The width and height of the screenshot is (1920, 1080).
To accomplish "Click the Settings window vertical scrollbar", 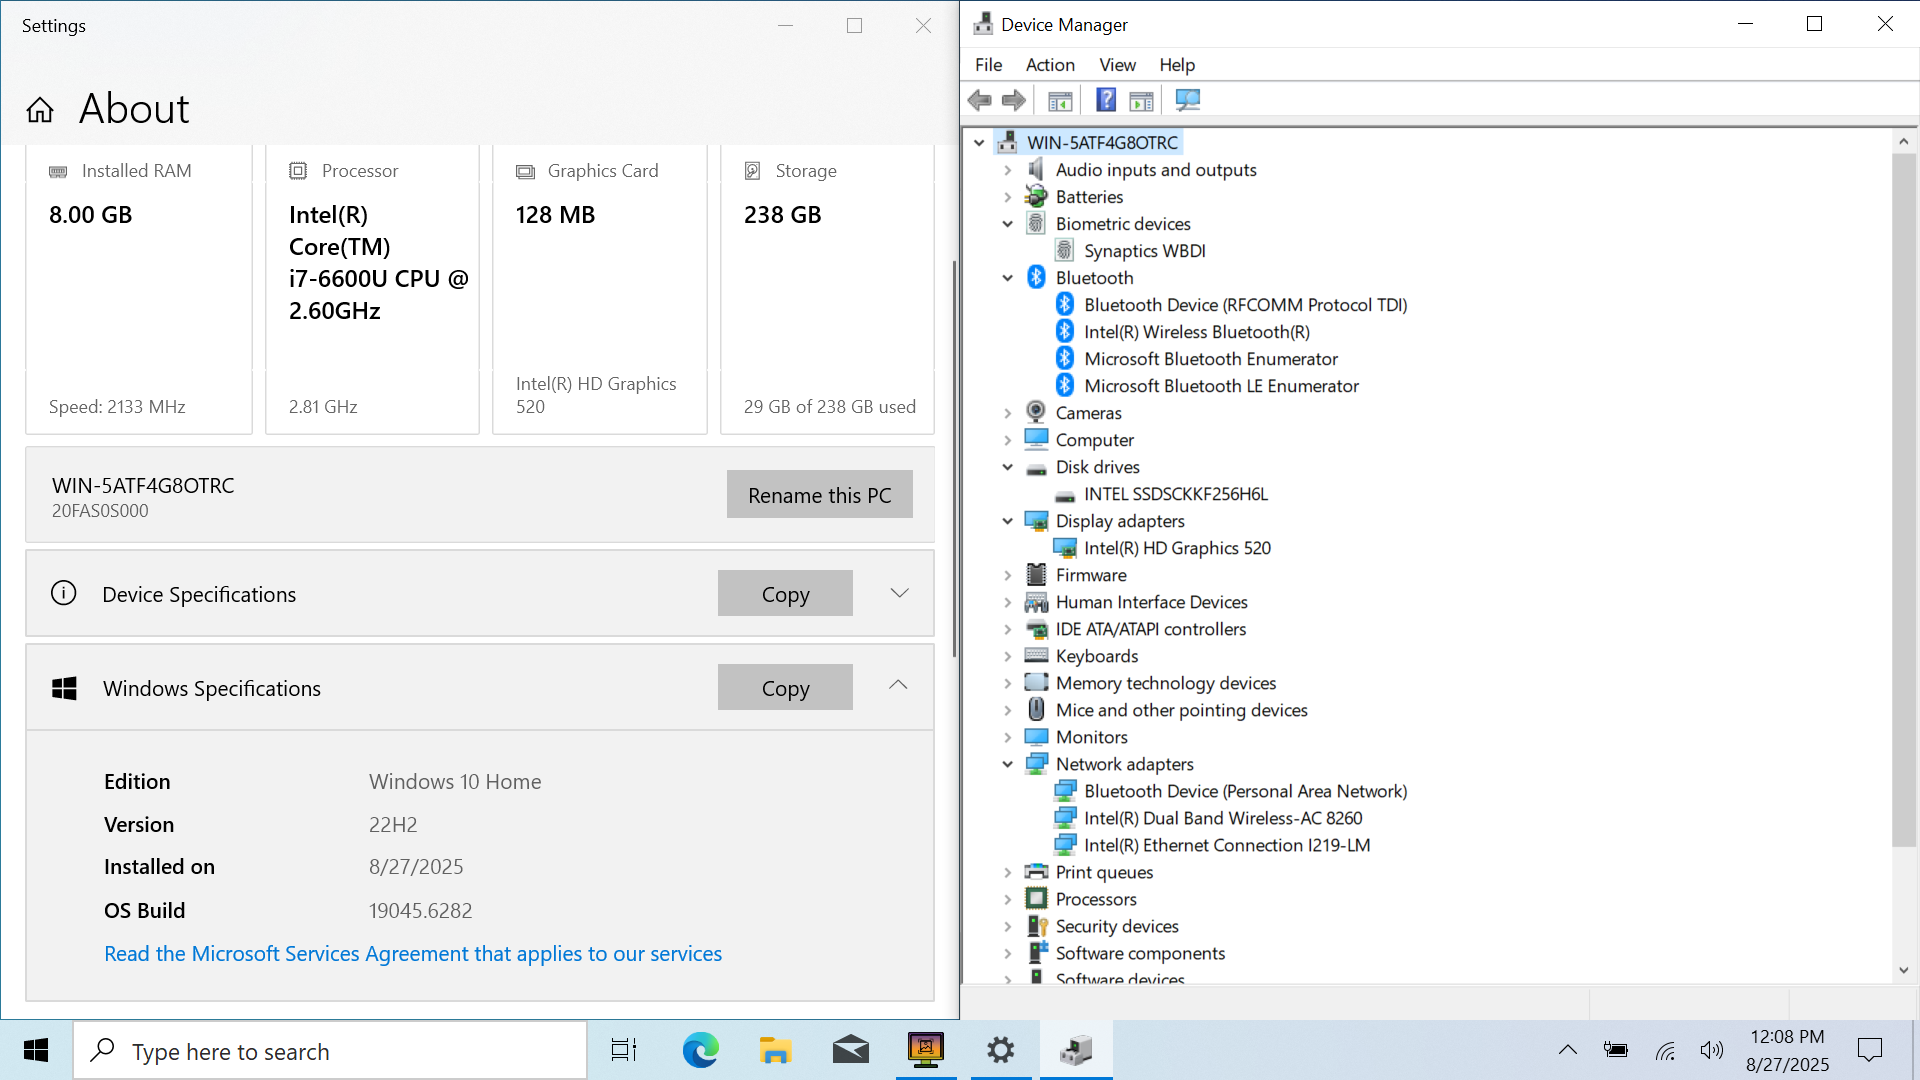I will point(954,460).
